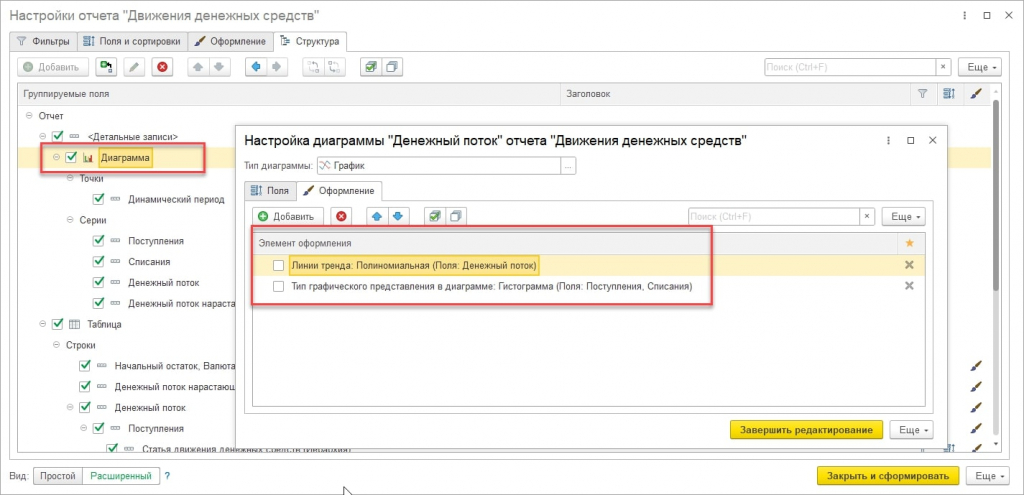Click uncheck-all icon in diagram dialog toolbar
This screenshot has width=1024, height=495.
455,216
